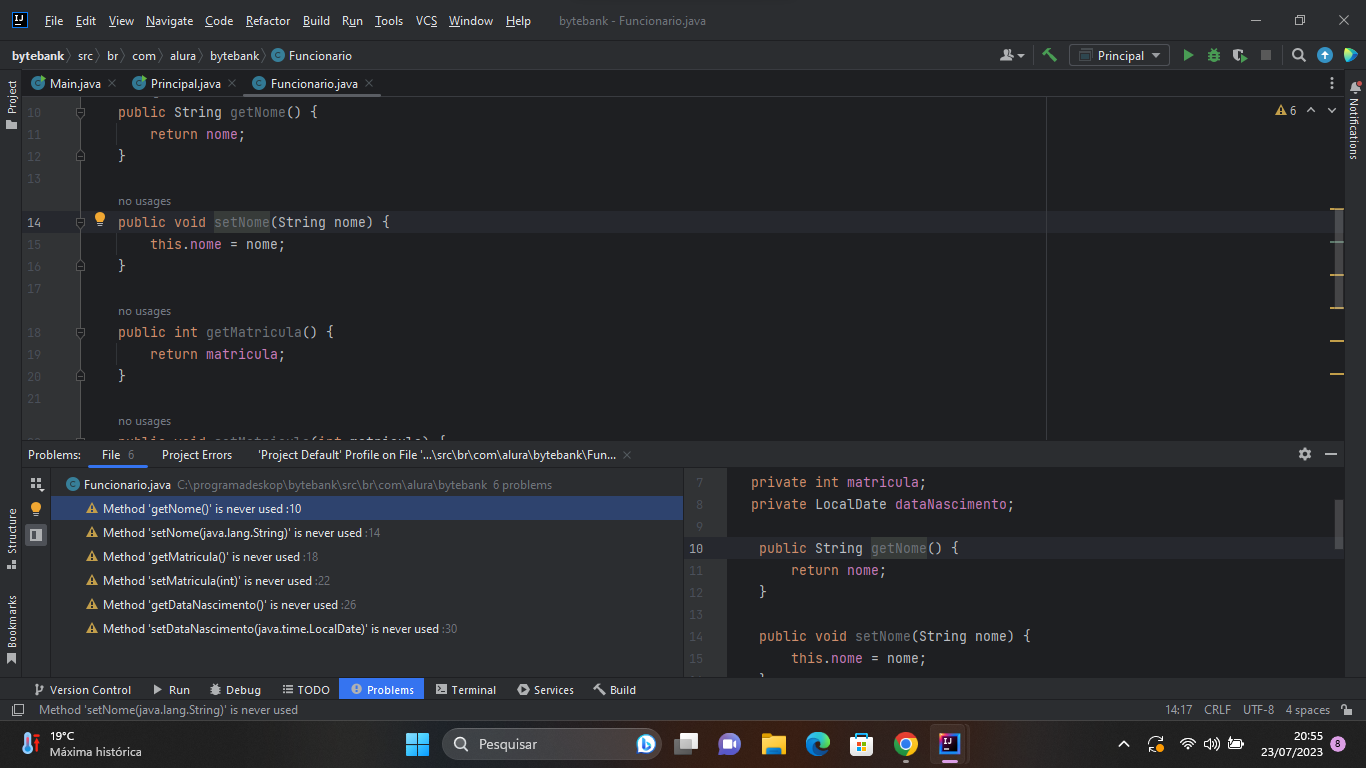Start debugging with the bug icon
Screen dimensions: 1366x768
1214,56
